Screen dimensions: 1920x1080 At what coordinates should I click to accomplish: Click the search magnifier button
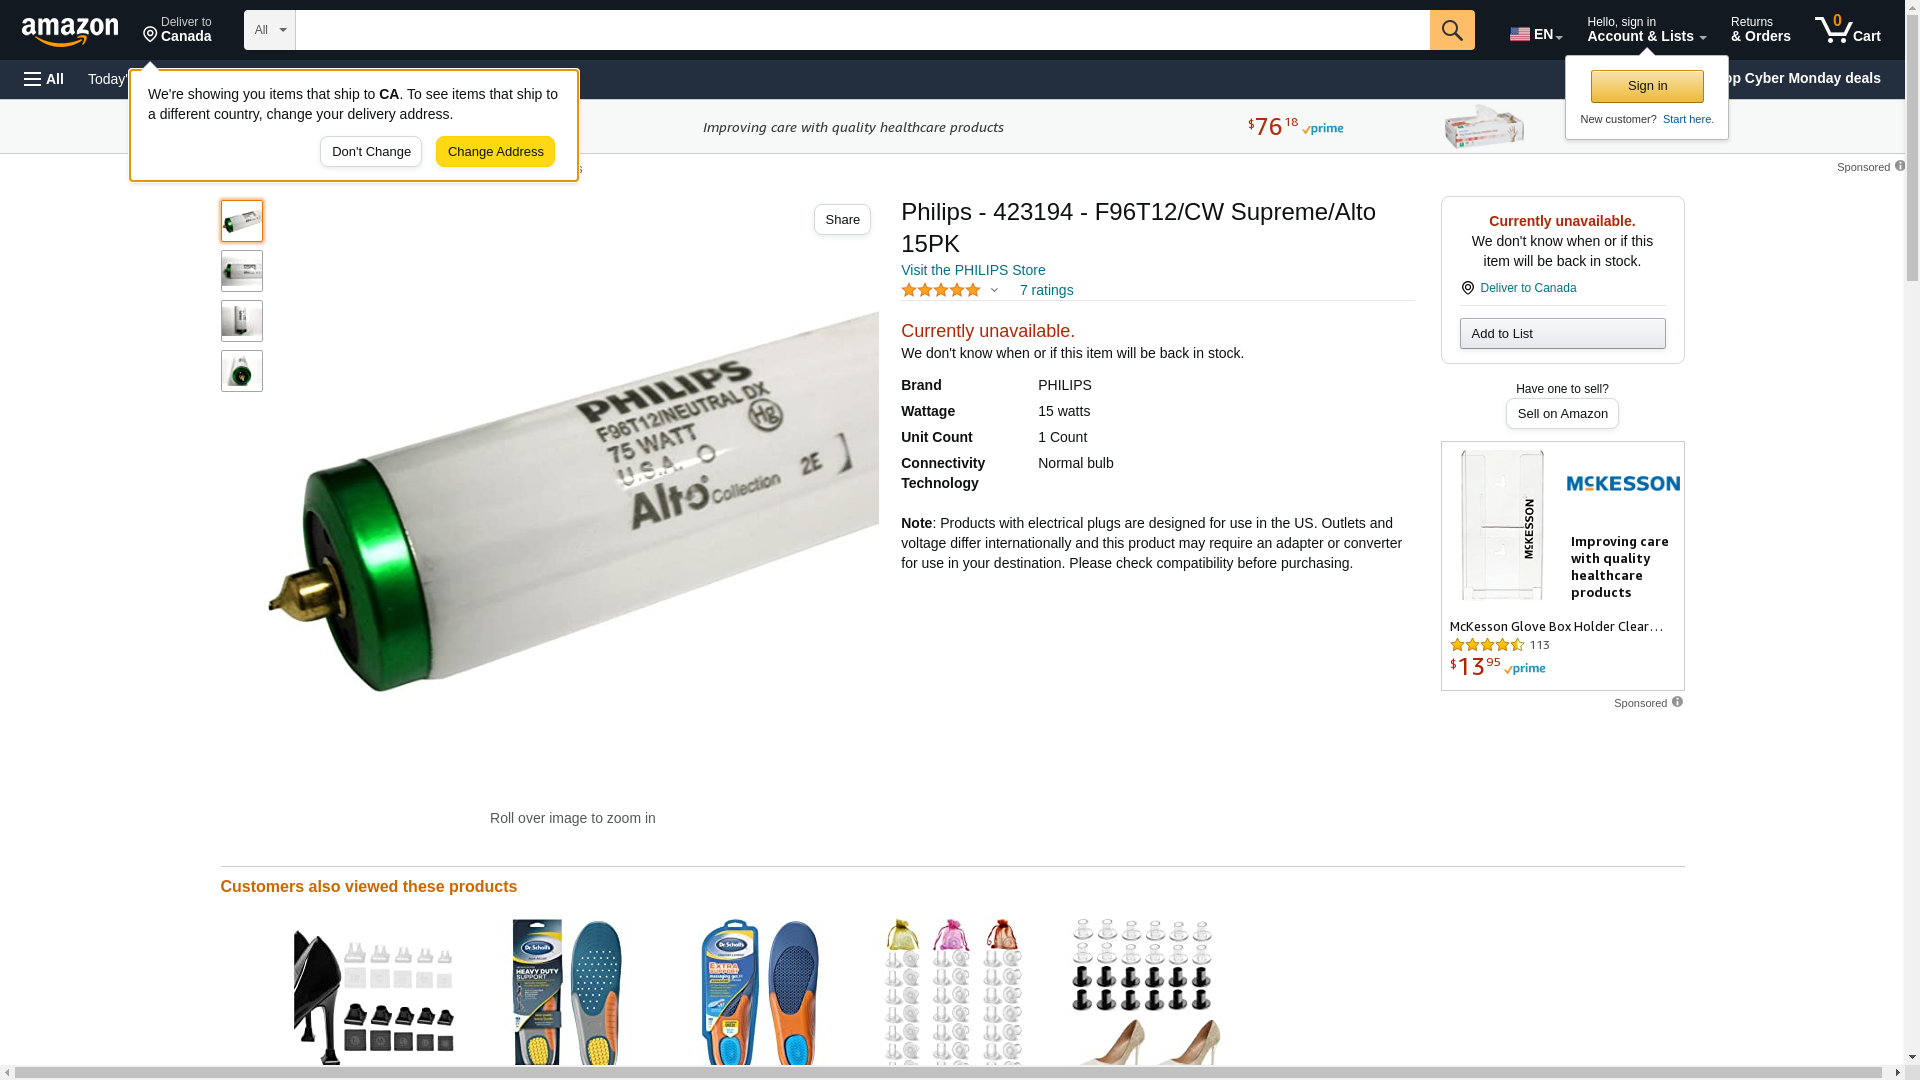[x=1452, y=30]
